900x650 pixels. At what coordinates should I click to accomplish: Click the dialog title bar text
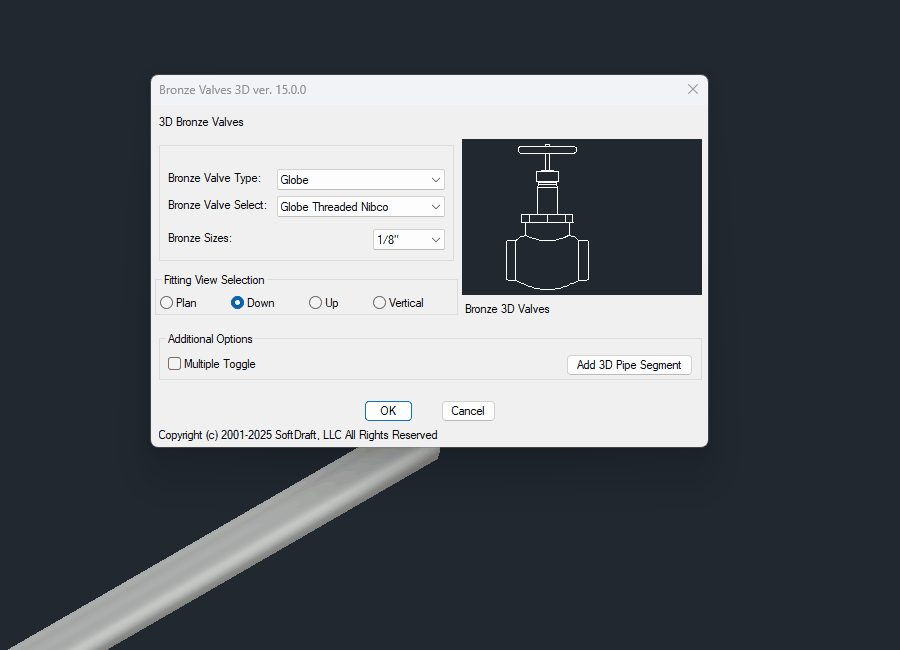tap(232, 90)
